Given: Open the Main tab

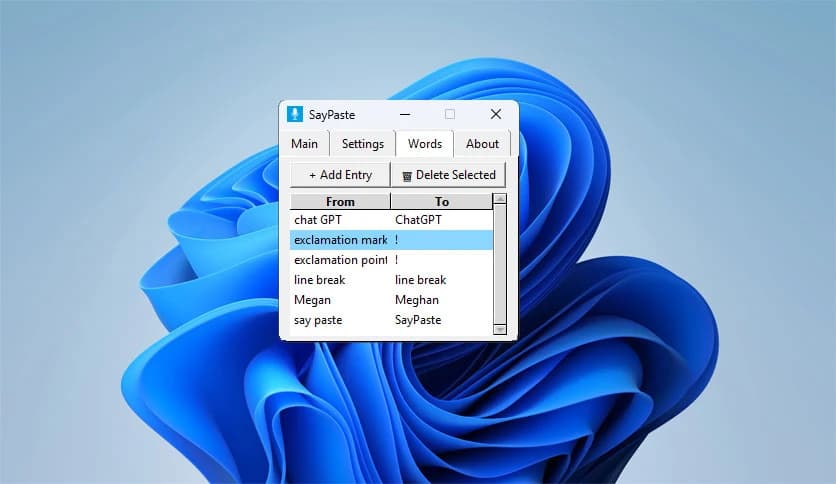Looking at the screenshot, I should [304, 144].
